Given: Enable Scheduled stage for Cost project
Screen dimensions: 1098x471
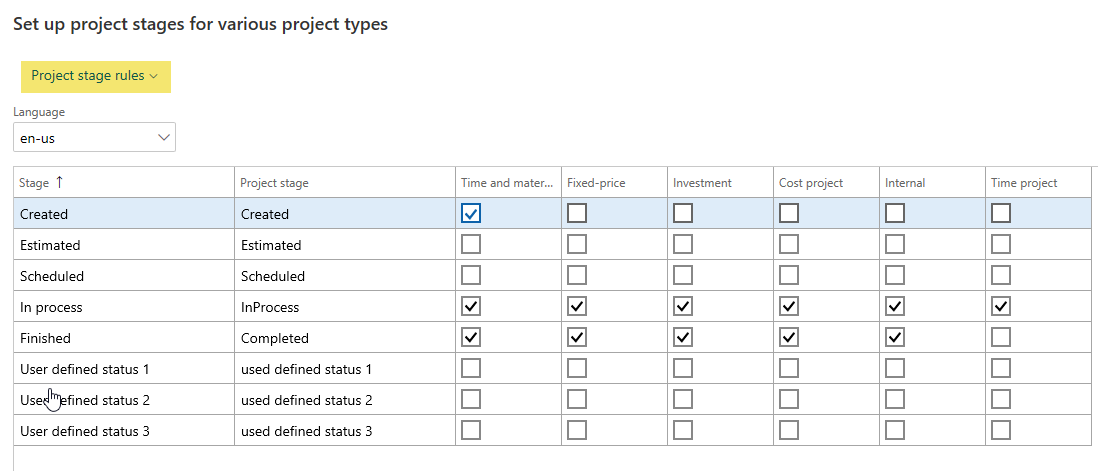Looking at the screenshot, I should pyautogui.click(x=789, y=276).
